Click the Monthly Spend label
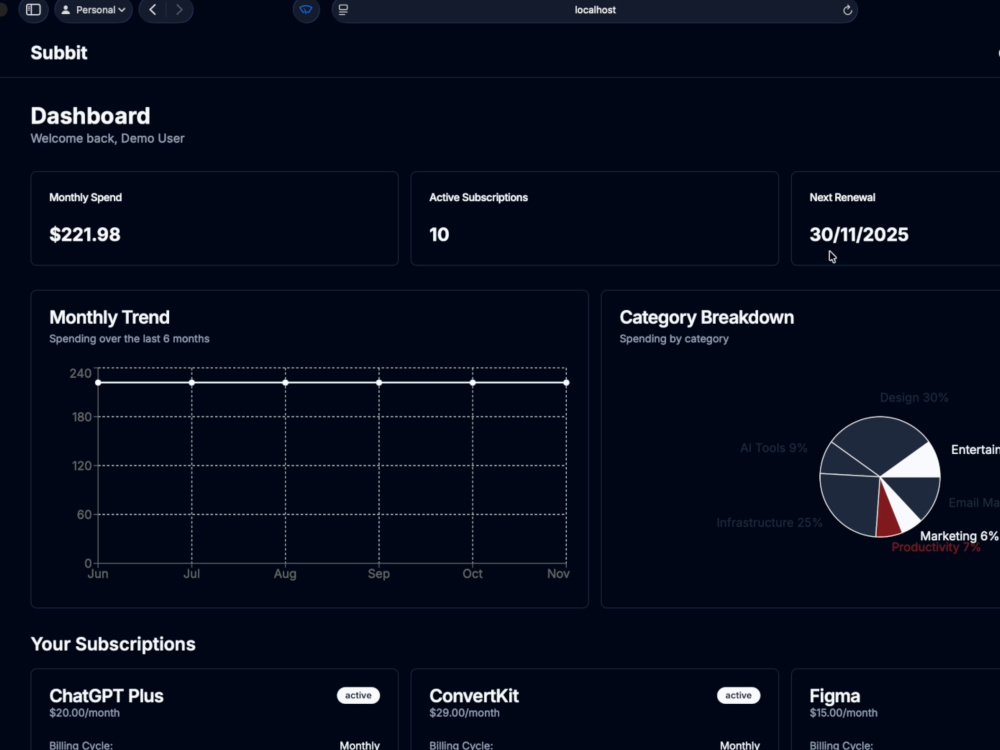The image size is (1000, 750). pos(85,198)
